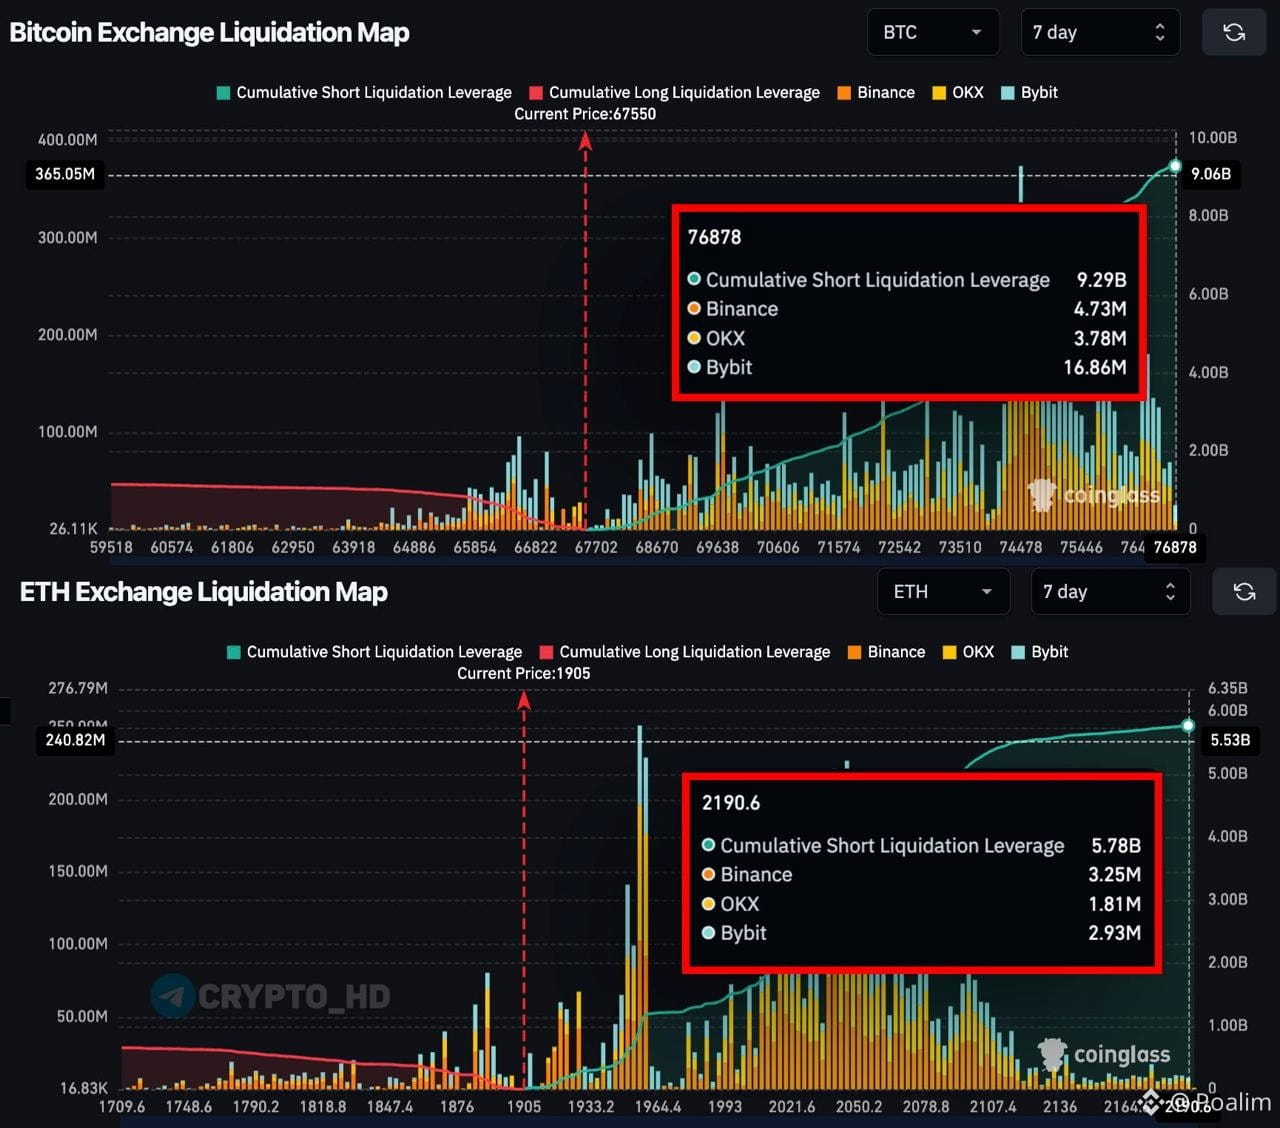The image size is (1280, 1128).
Task: Click the 3.00B right axis label
Action: [1228, 899]
